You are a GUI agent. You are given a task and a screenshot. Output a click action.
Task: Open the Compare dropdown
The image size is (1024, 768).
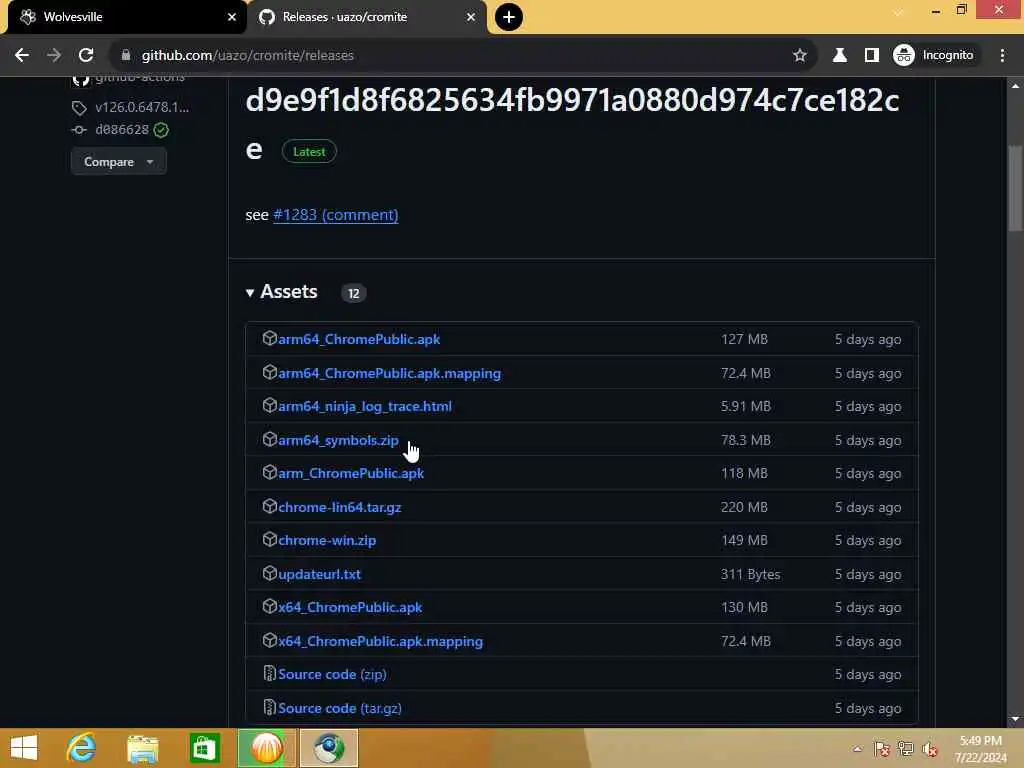(118, 161)
